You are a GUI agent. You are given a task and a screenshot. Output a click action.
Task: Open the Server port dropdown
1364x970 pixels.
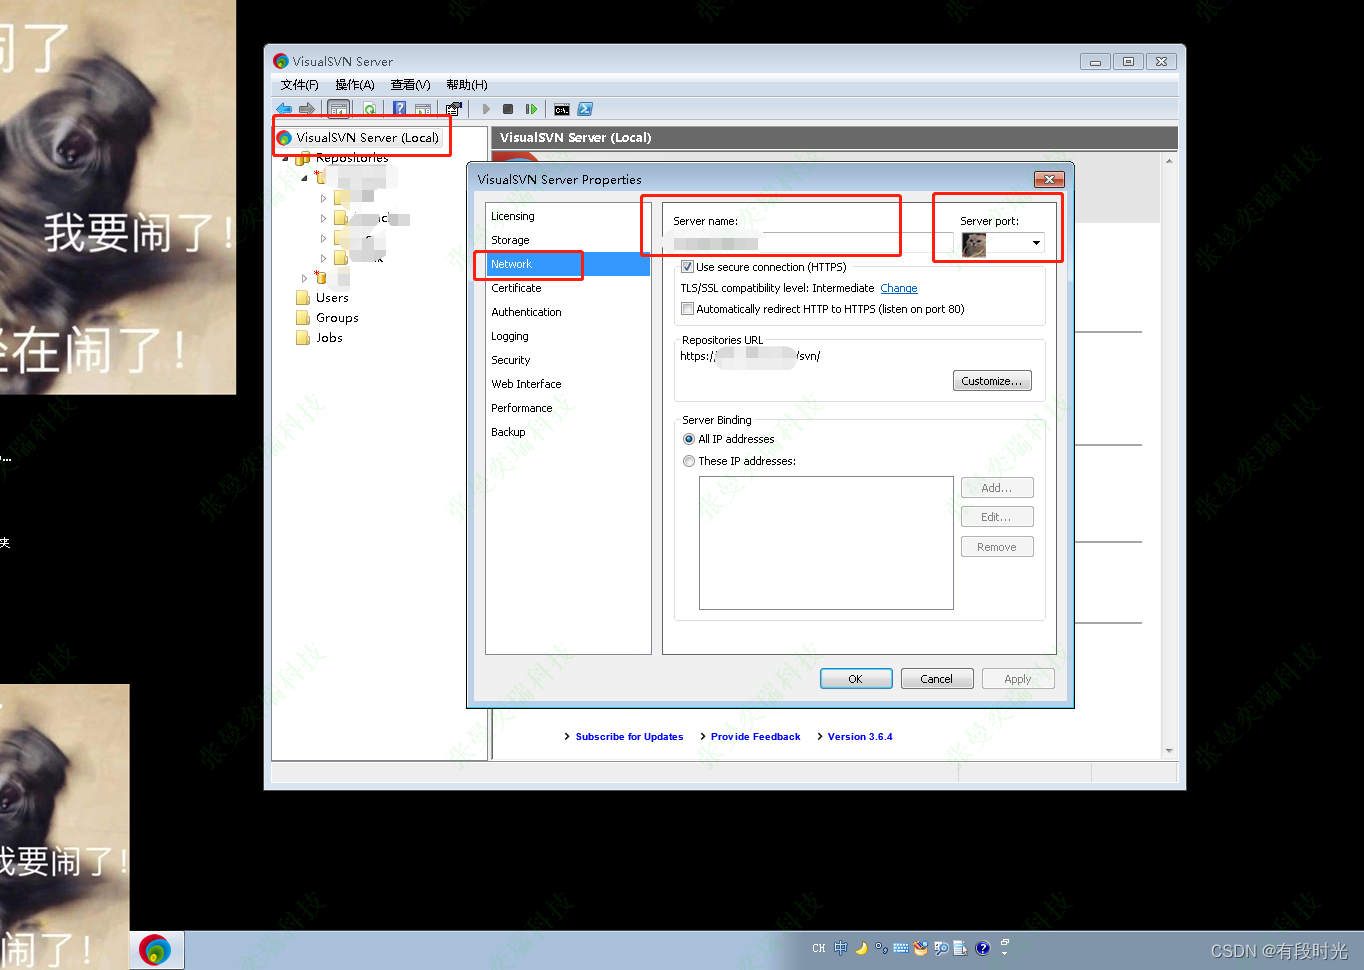[x=1036, y=243]
